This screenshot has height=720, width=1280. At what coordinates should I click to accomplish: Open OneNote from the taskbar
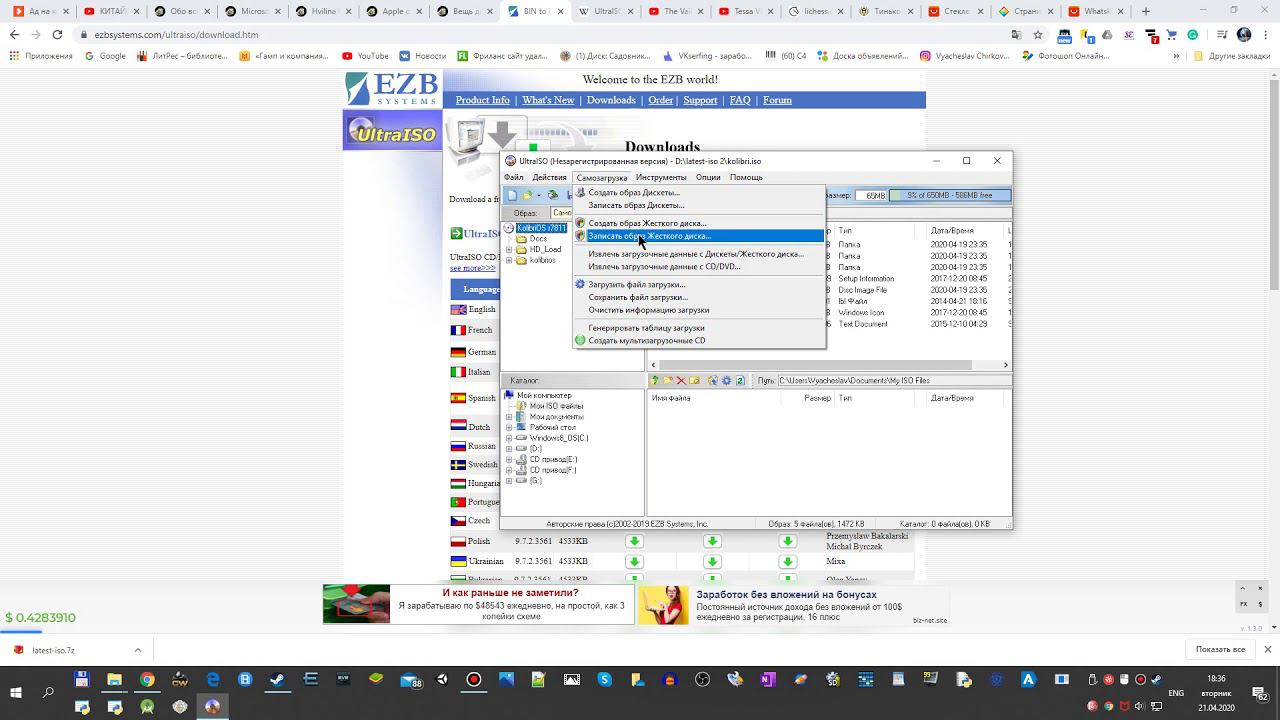point(768,680)
